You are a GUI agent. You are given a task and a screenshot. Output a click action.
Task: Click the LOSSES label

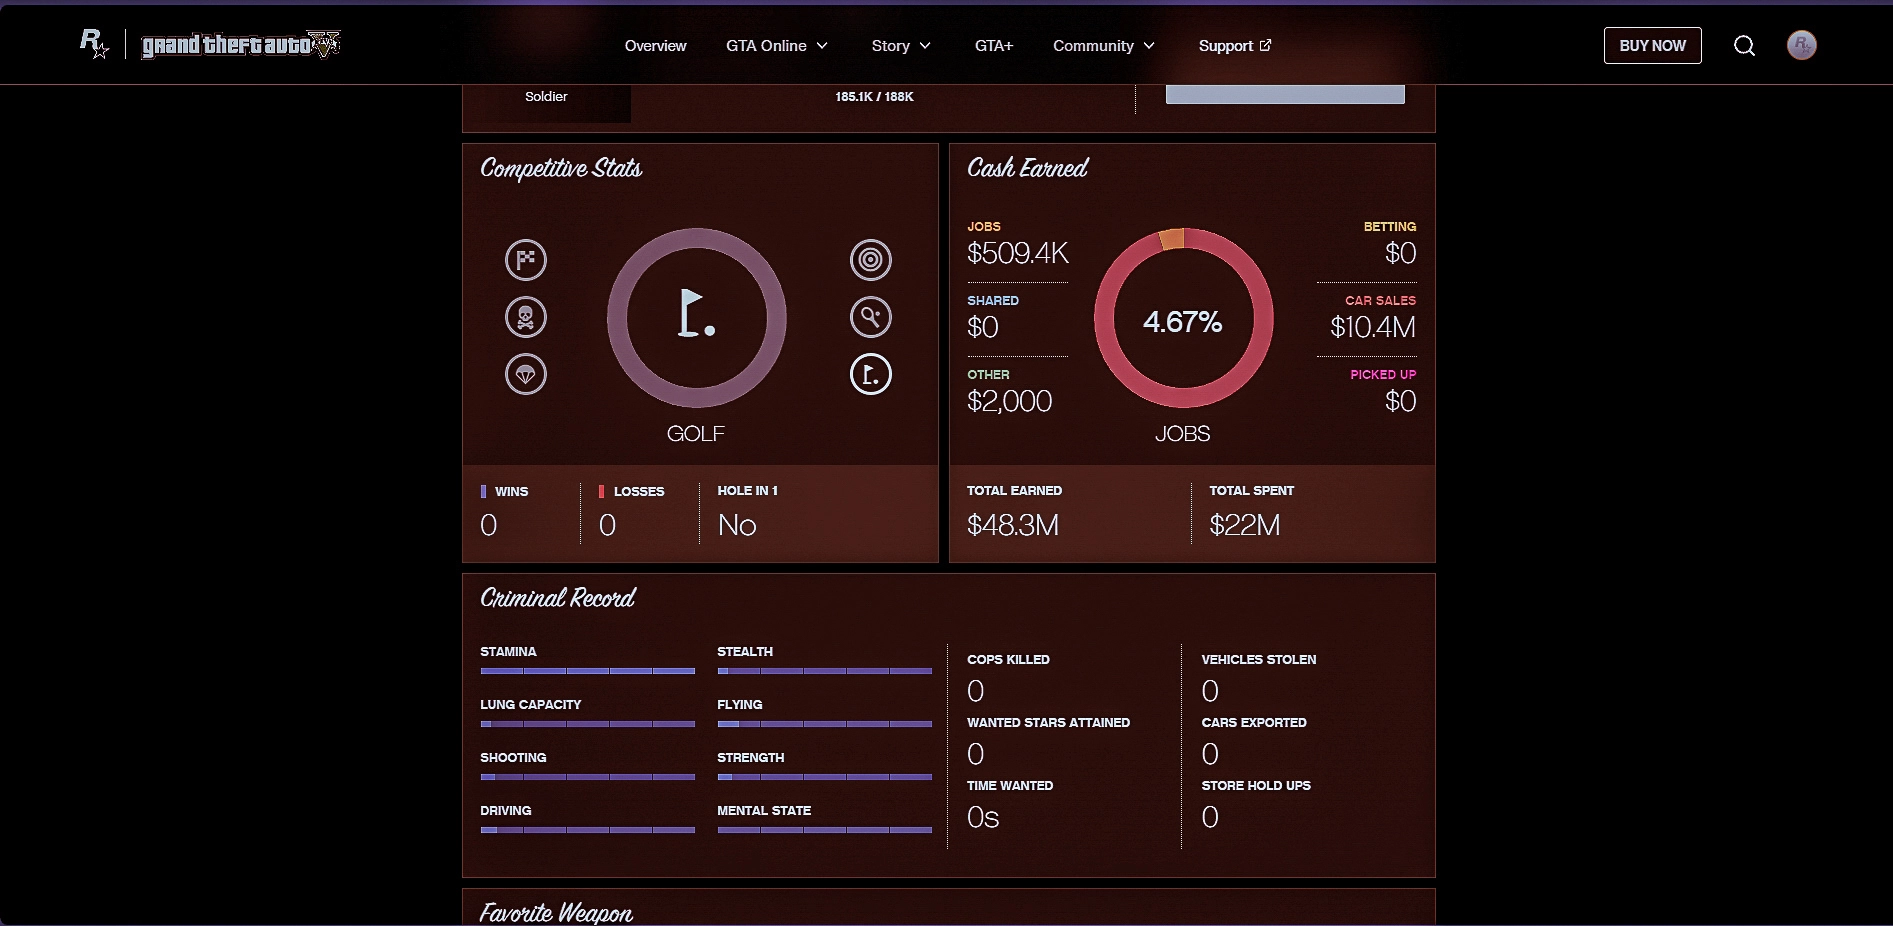click(x=639, y=492)
